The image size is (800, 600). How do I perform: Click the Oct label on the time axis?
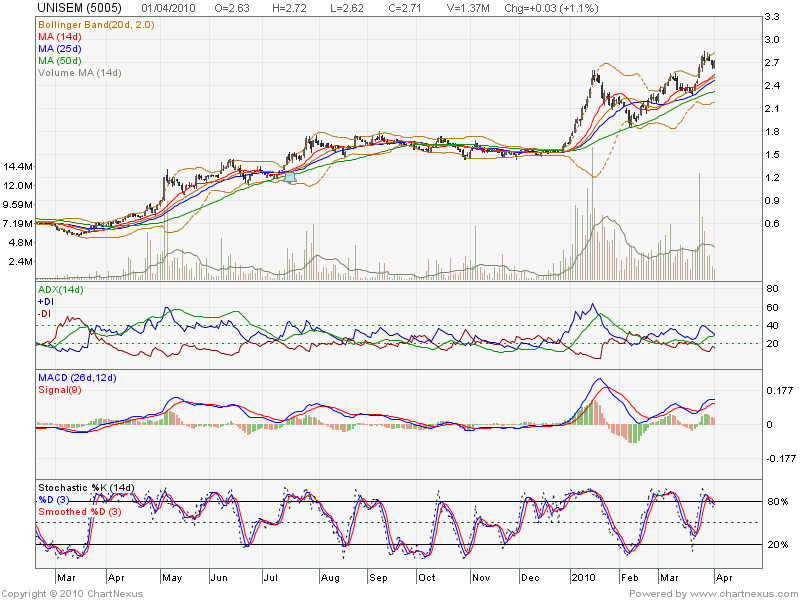coord(427,578)
